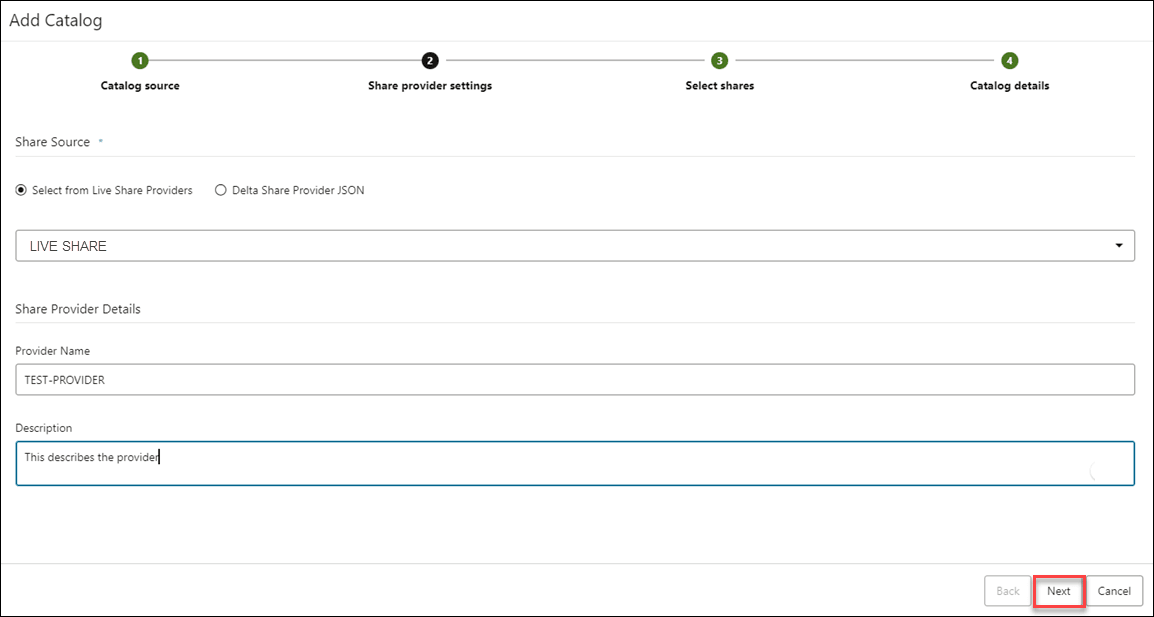Click the step 2 filled circle indicator
Image resolution: width=1154 pixels, height=617 pixels.
click(429, 60)
